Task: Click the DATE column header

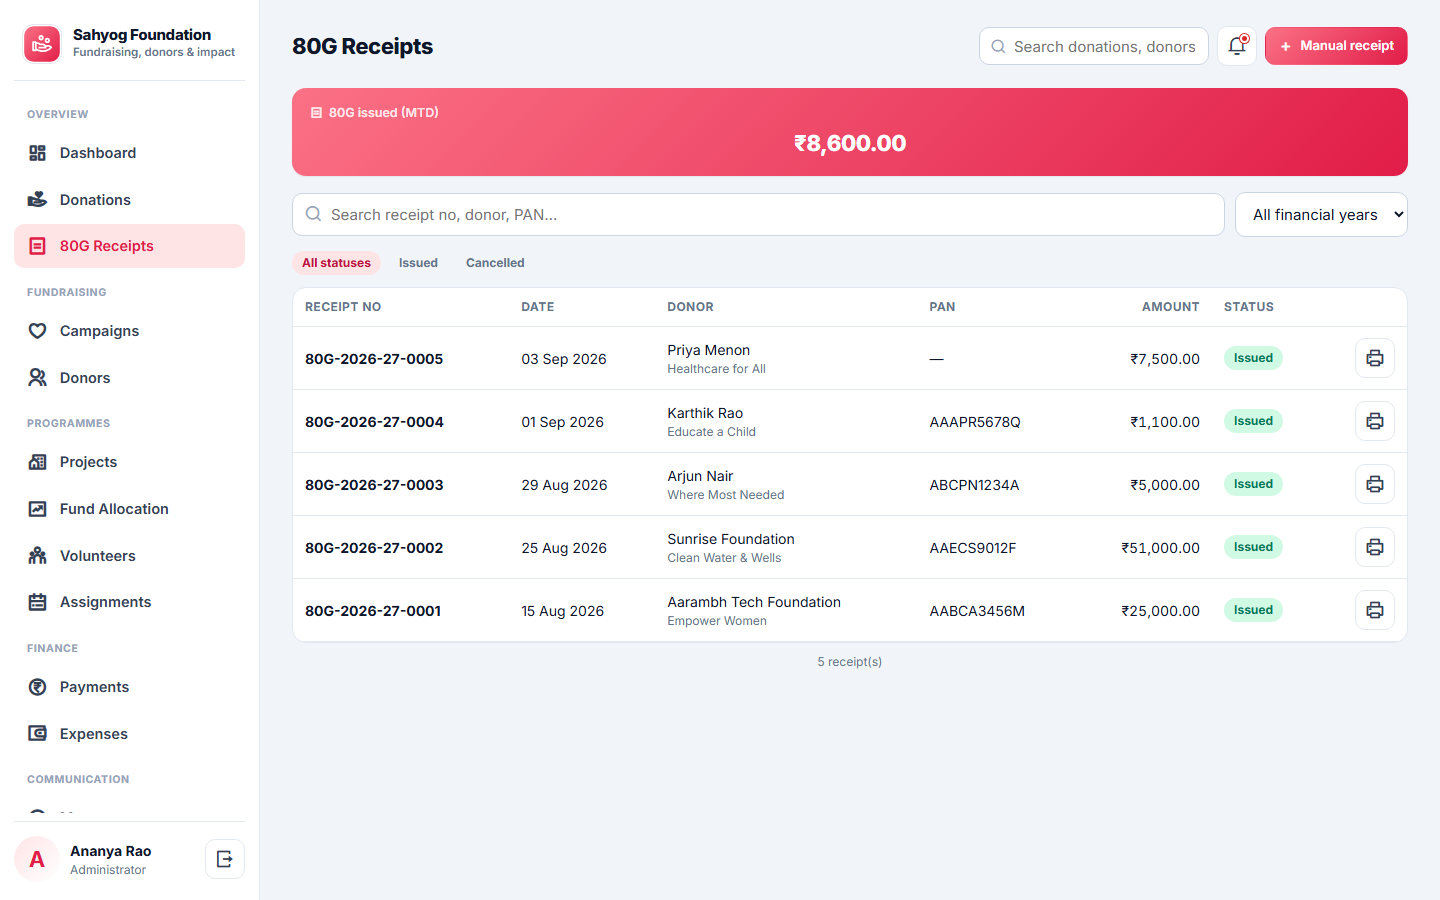Action: (x=538, y=307)
